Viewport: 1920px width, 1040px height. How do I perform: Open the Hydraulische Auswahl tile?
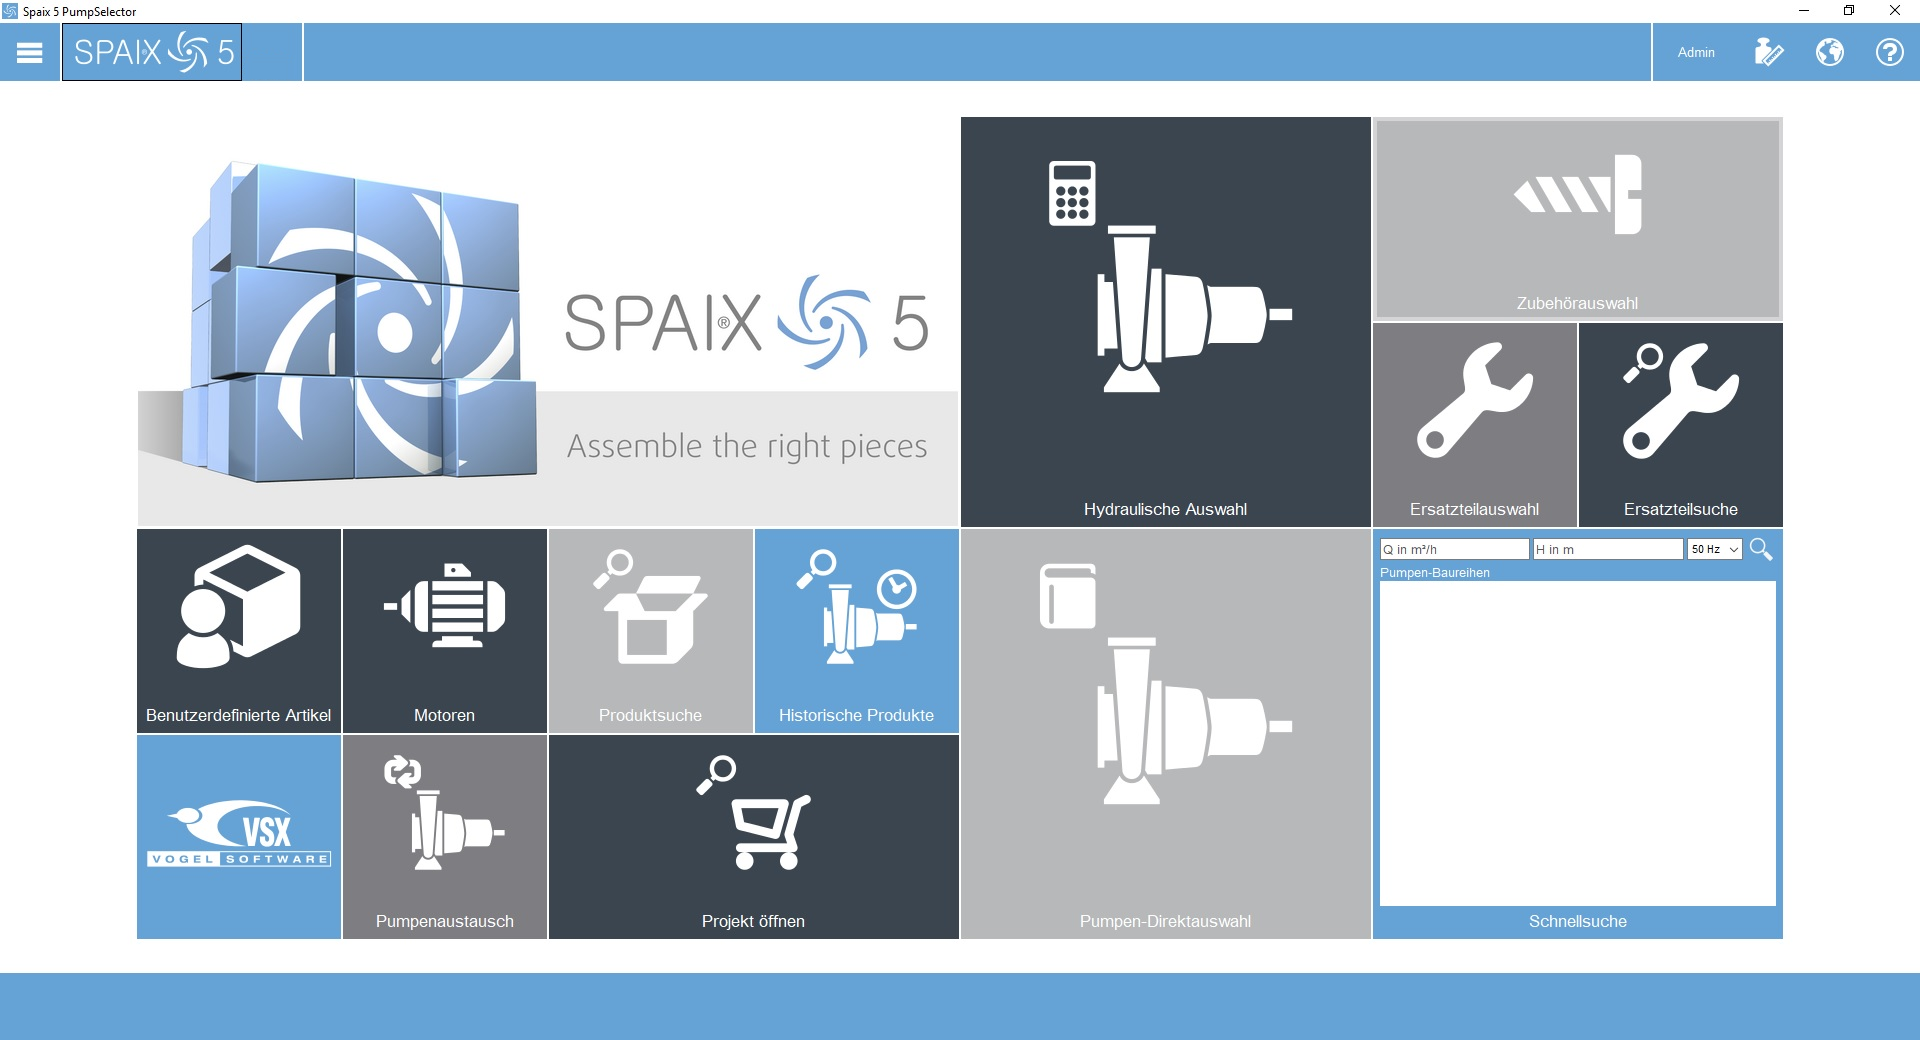[x=1165, y=322]
